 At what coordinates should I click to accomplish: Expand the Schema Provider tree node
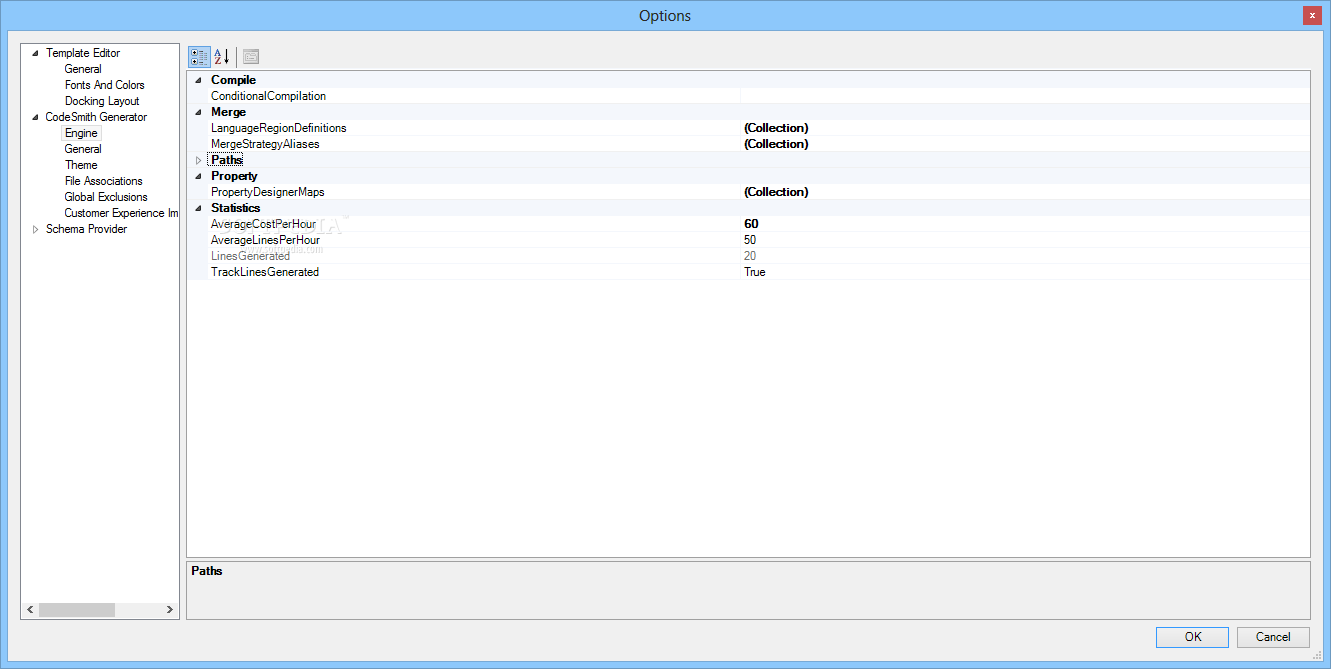click(36, 229)
